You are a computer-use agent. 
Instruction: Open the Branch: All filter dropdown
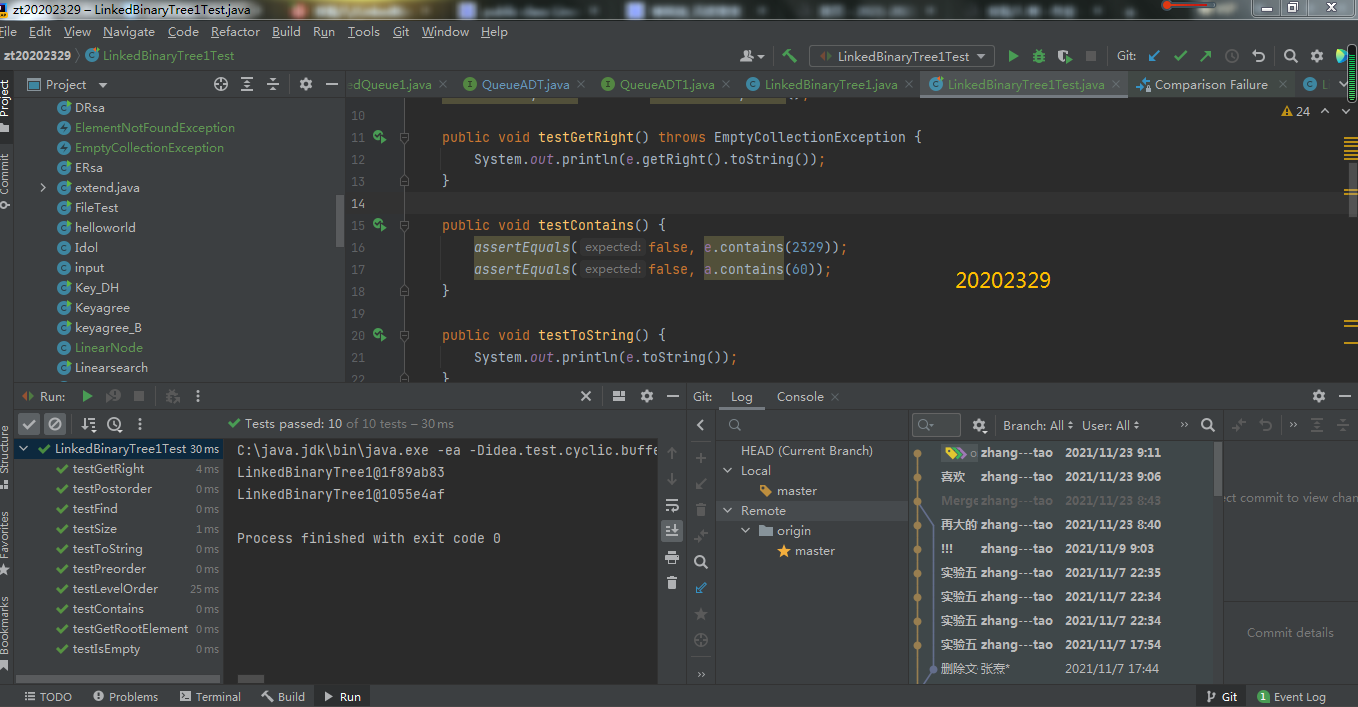point(1038,425)
